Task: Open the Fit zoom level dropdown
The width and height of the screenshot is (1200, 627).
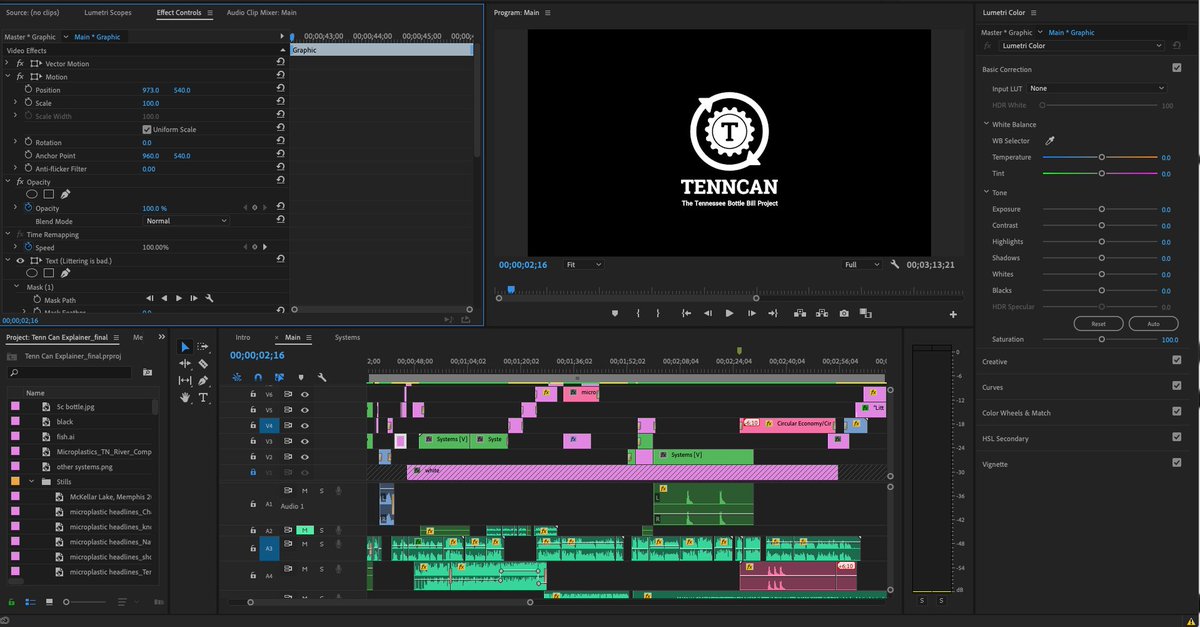Action: click(584, 264)
